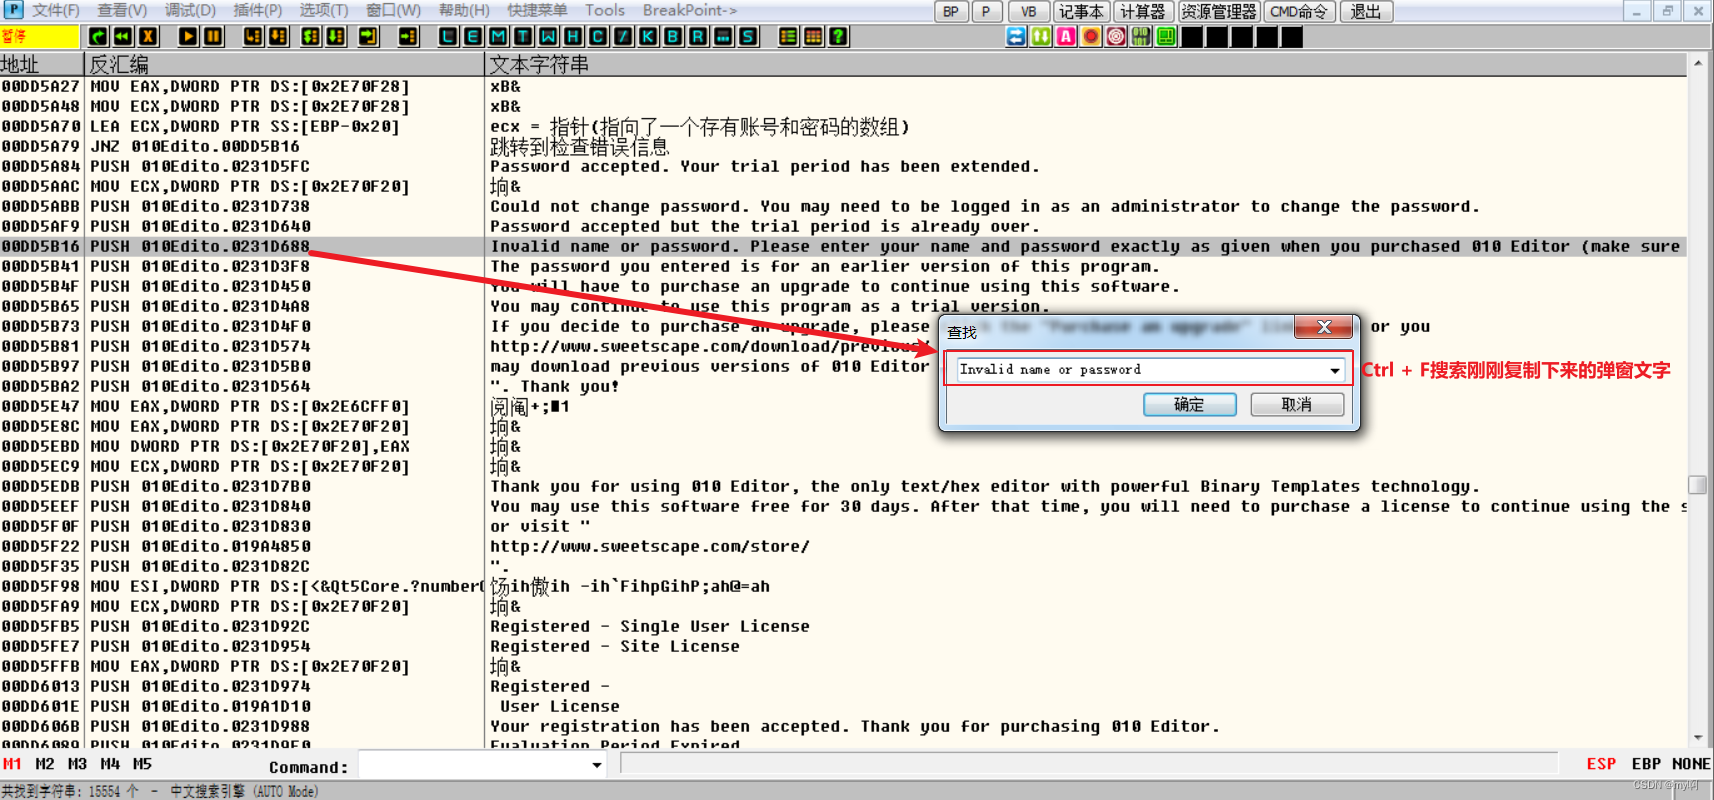The height and width of the screenshot is (800, 1714).
Task: Open the S (Source) window icon
Action: click(748, 37)
